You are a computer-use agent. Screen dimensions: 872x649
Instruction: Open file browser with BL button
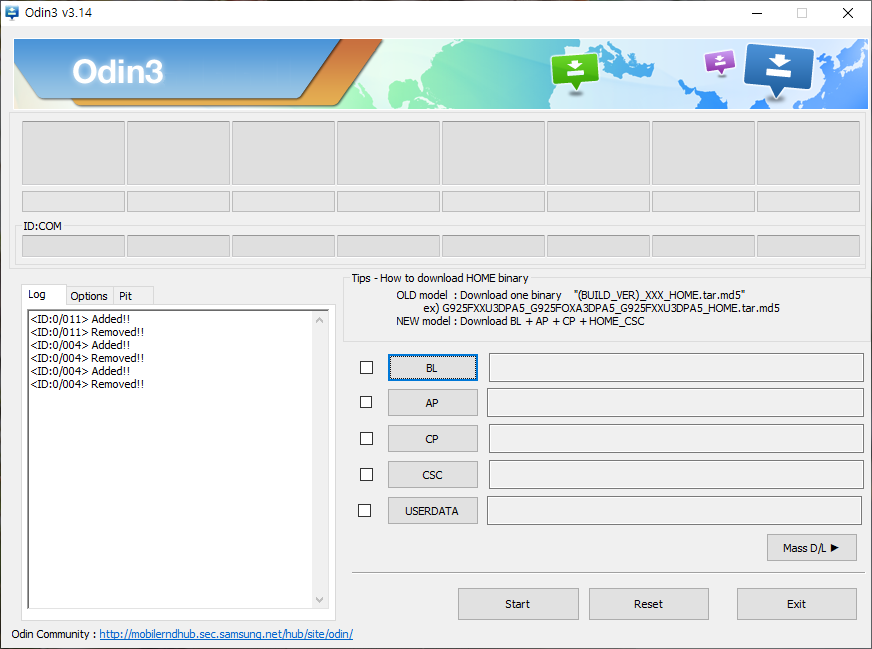point(433,368)
